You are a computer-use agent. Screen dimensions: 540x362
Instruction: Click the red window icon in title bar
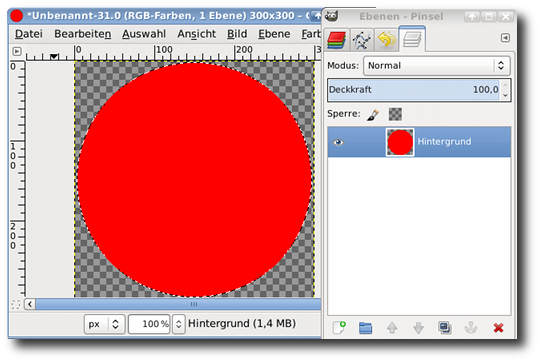16,16
